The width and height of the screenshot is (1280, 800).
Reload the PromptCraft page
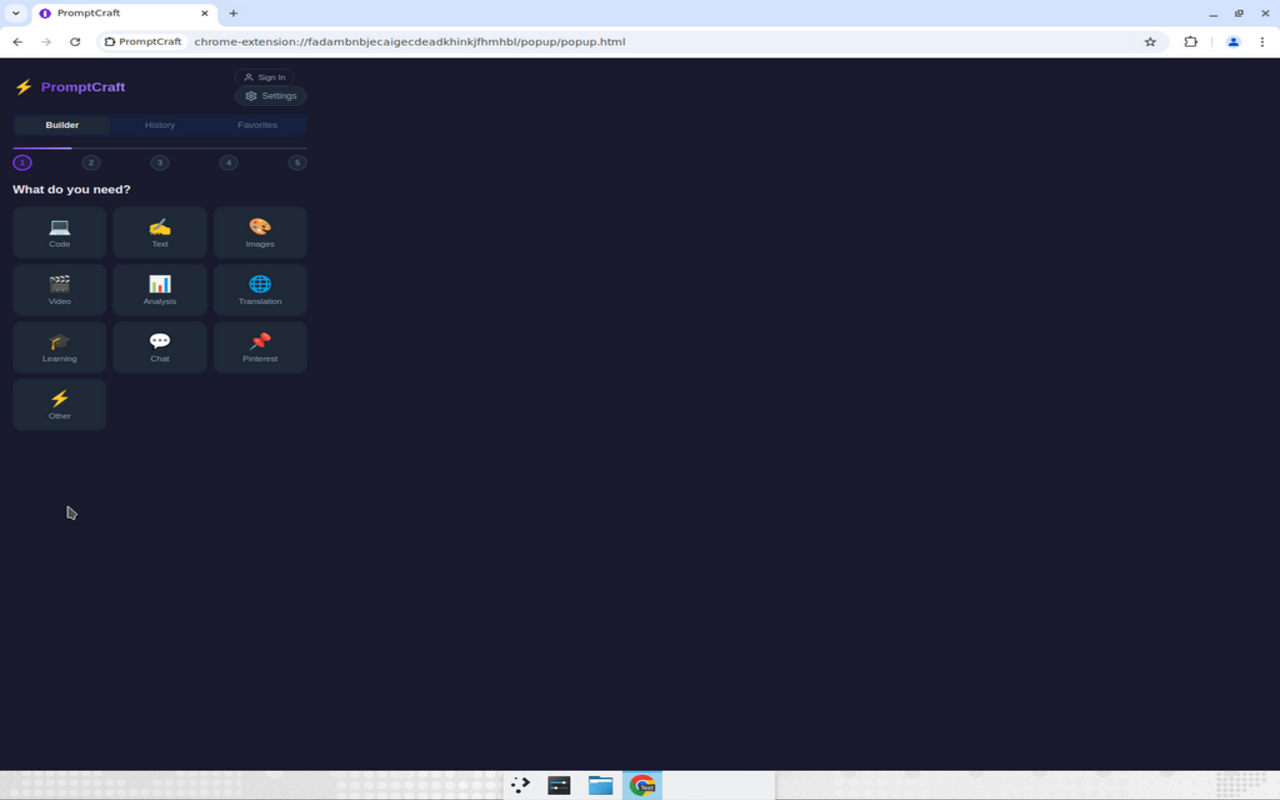(75, 42)
